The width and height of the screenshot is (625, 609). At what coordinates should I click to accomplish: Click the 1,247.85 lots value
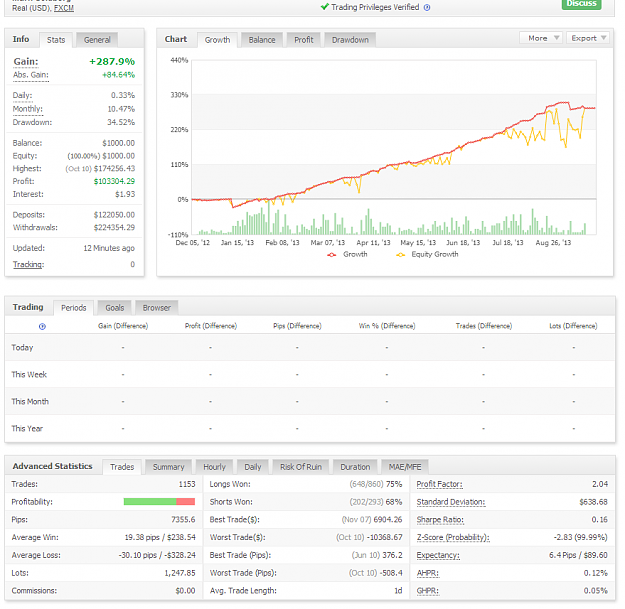tap(180, 574)
